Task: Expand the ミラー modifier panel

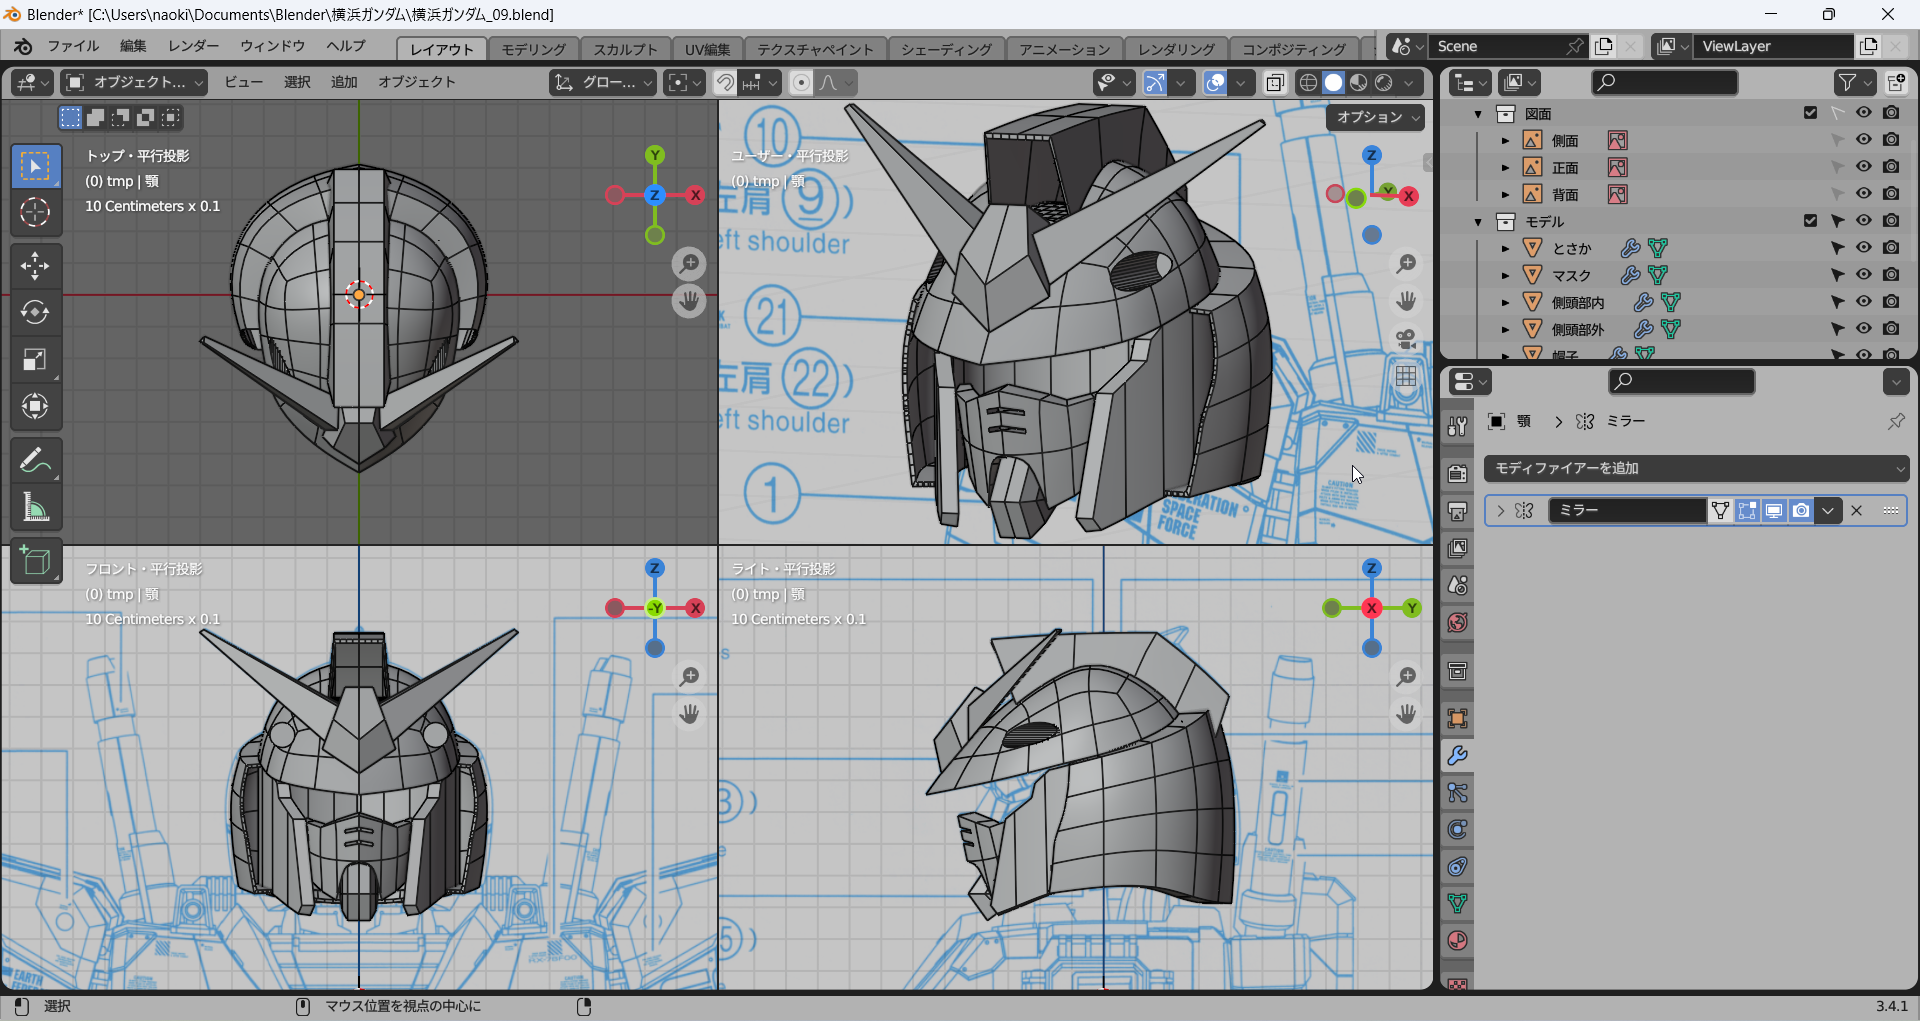Action: point(1500,511)
